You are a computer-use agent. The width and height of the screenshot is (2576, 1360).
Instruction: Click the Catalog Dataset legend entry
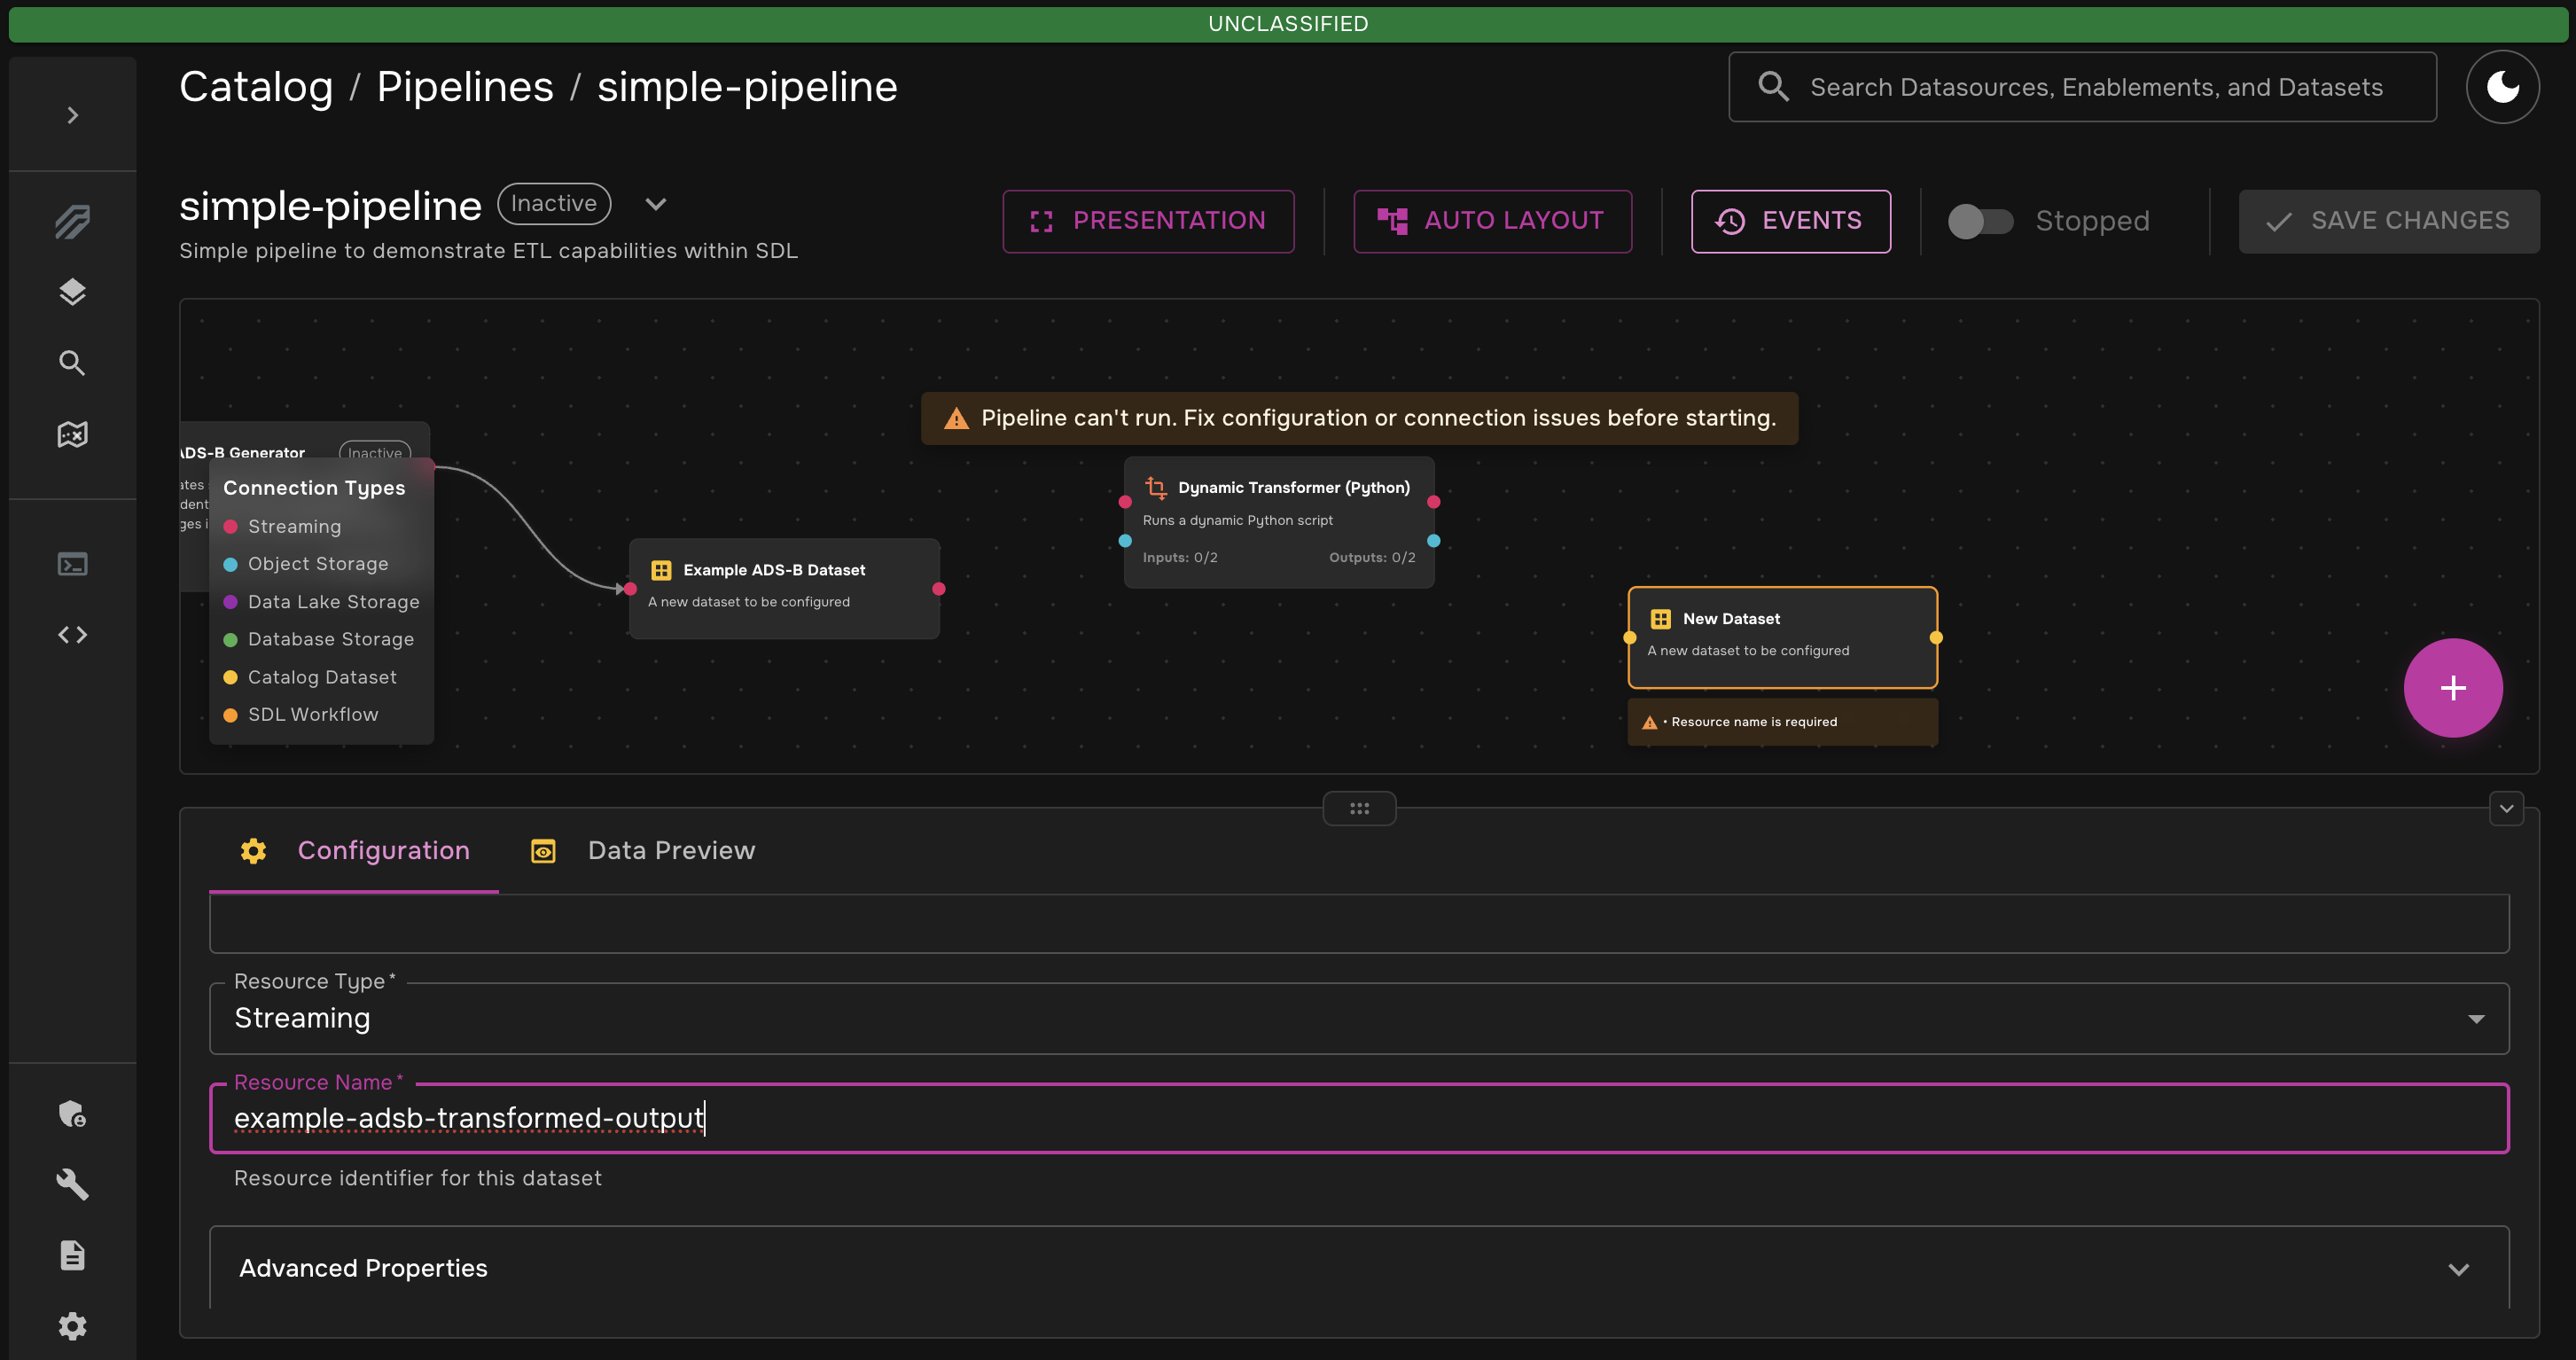click(x=310, y=678)
